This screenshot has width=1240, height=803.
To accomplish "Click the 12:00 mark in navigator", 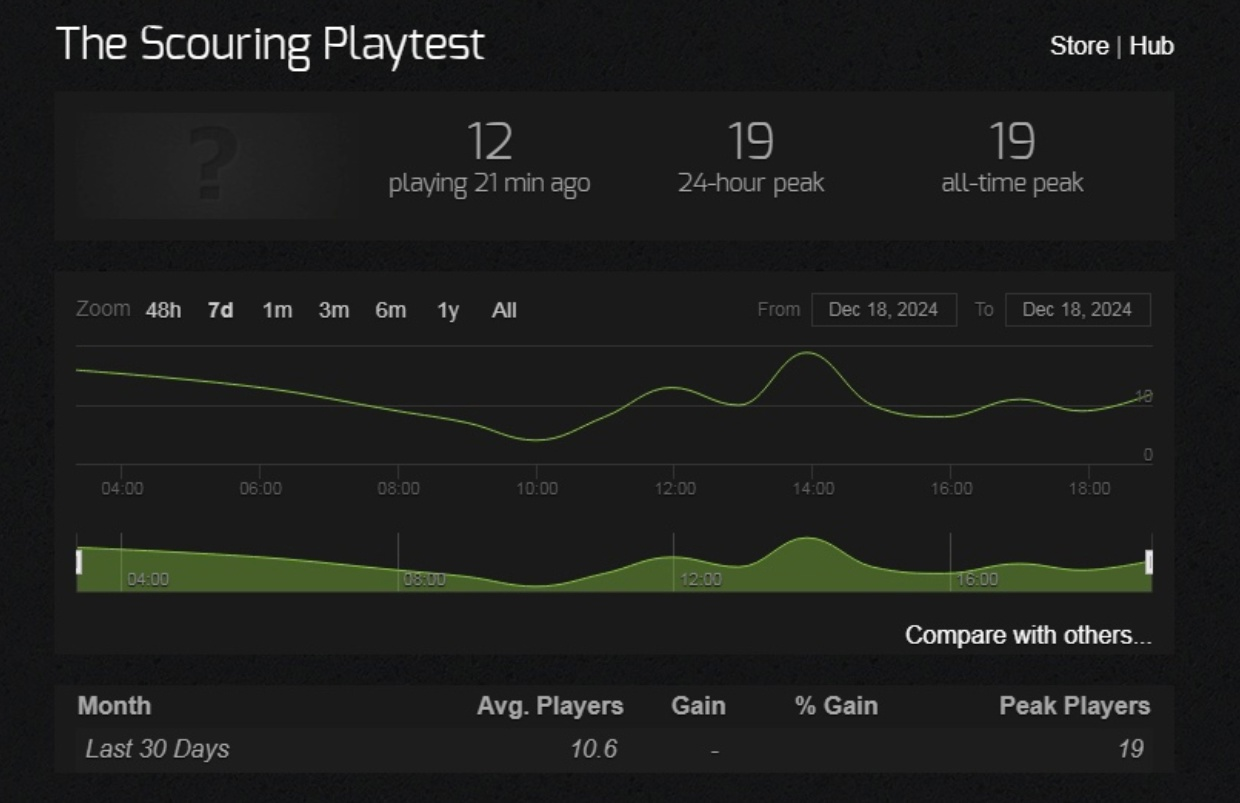I will pyautogui.click(x=699, y=579).
